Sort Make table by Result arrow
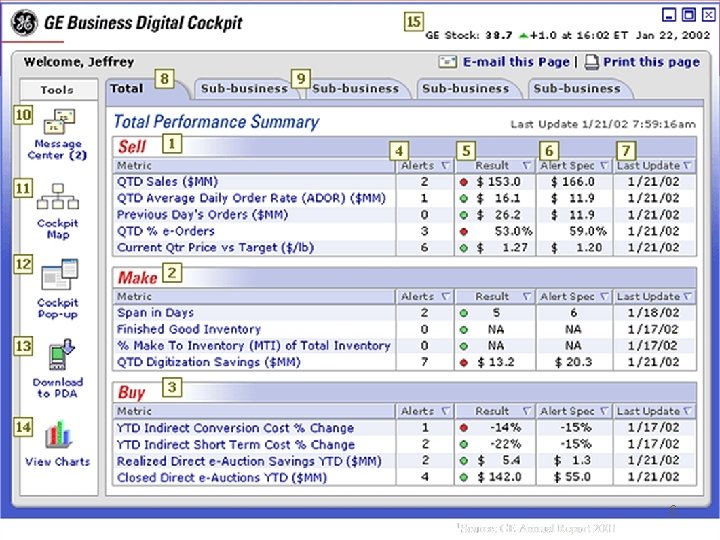The image size is (720, 540). pos(527,296)
